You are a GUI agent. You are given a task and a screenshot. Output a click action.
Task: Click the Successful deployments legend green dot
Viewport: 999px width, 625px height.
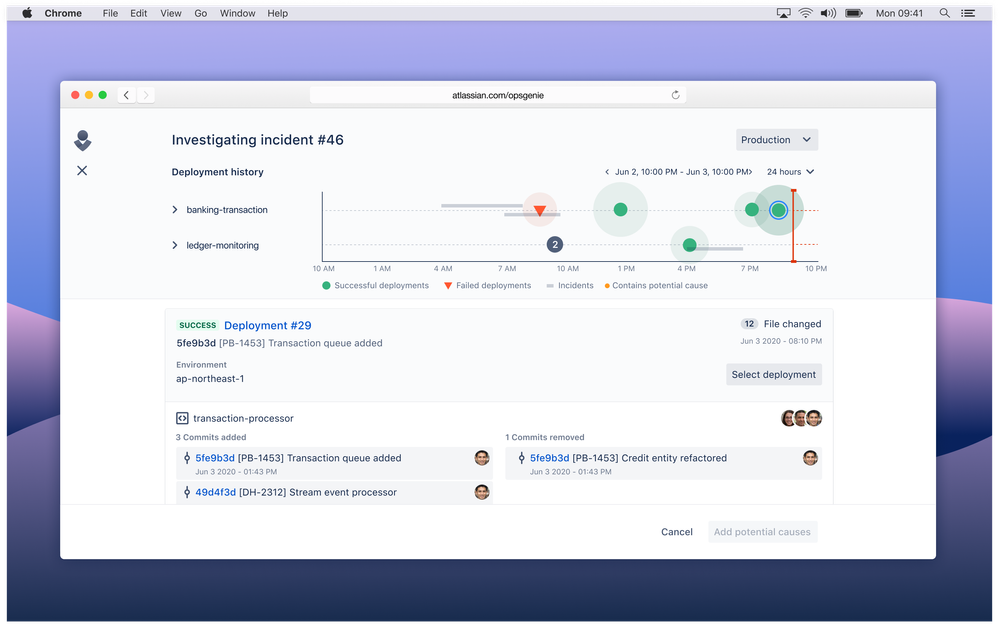[x=326, y=285]
